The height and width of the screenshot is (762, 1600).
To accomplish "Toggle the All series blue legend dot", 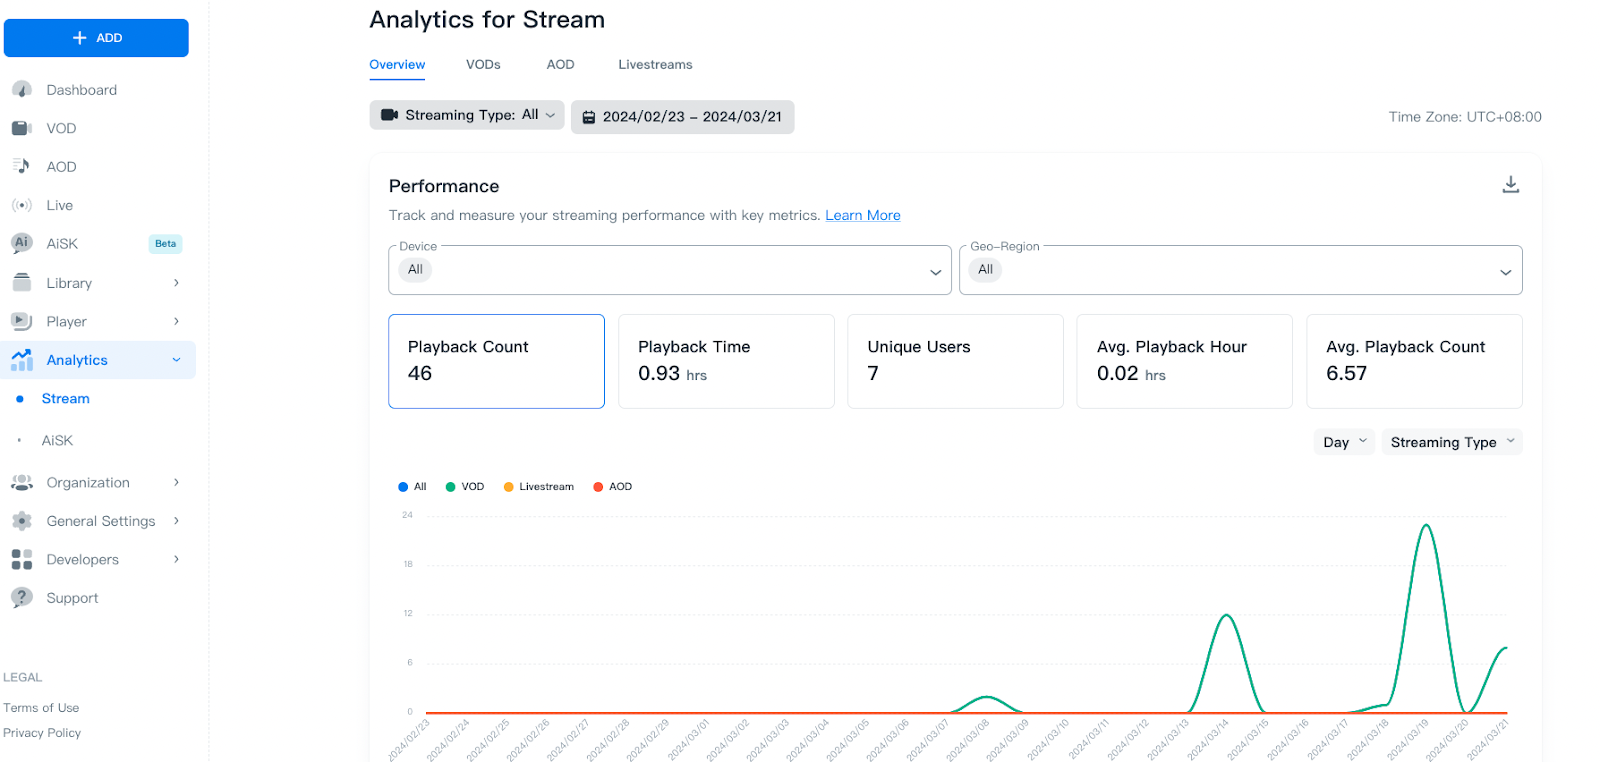I will coord(403,487).
